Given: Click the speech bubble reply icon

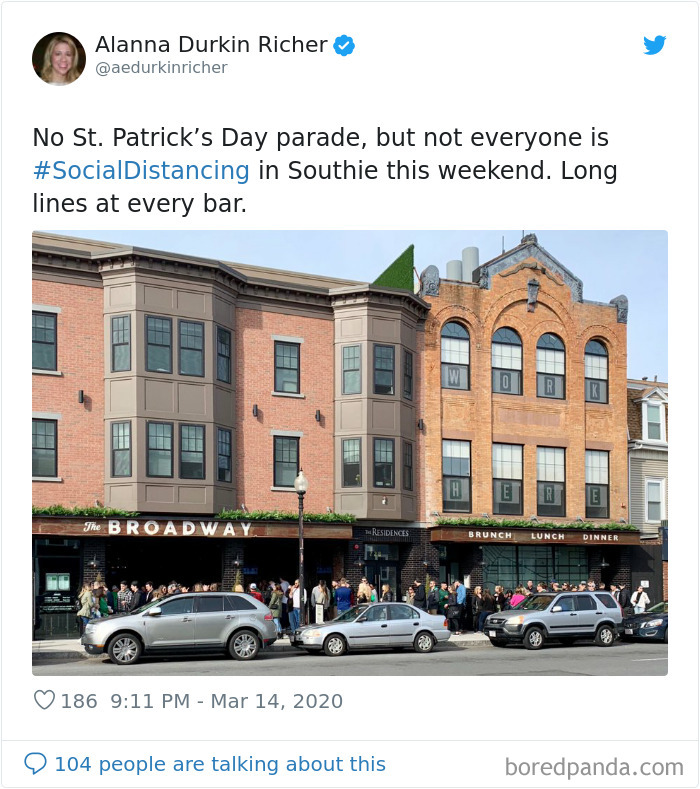Looking at the screenshot, I should (36, 764).
